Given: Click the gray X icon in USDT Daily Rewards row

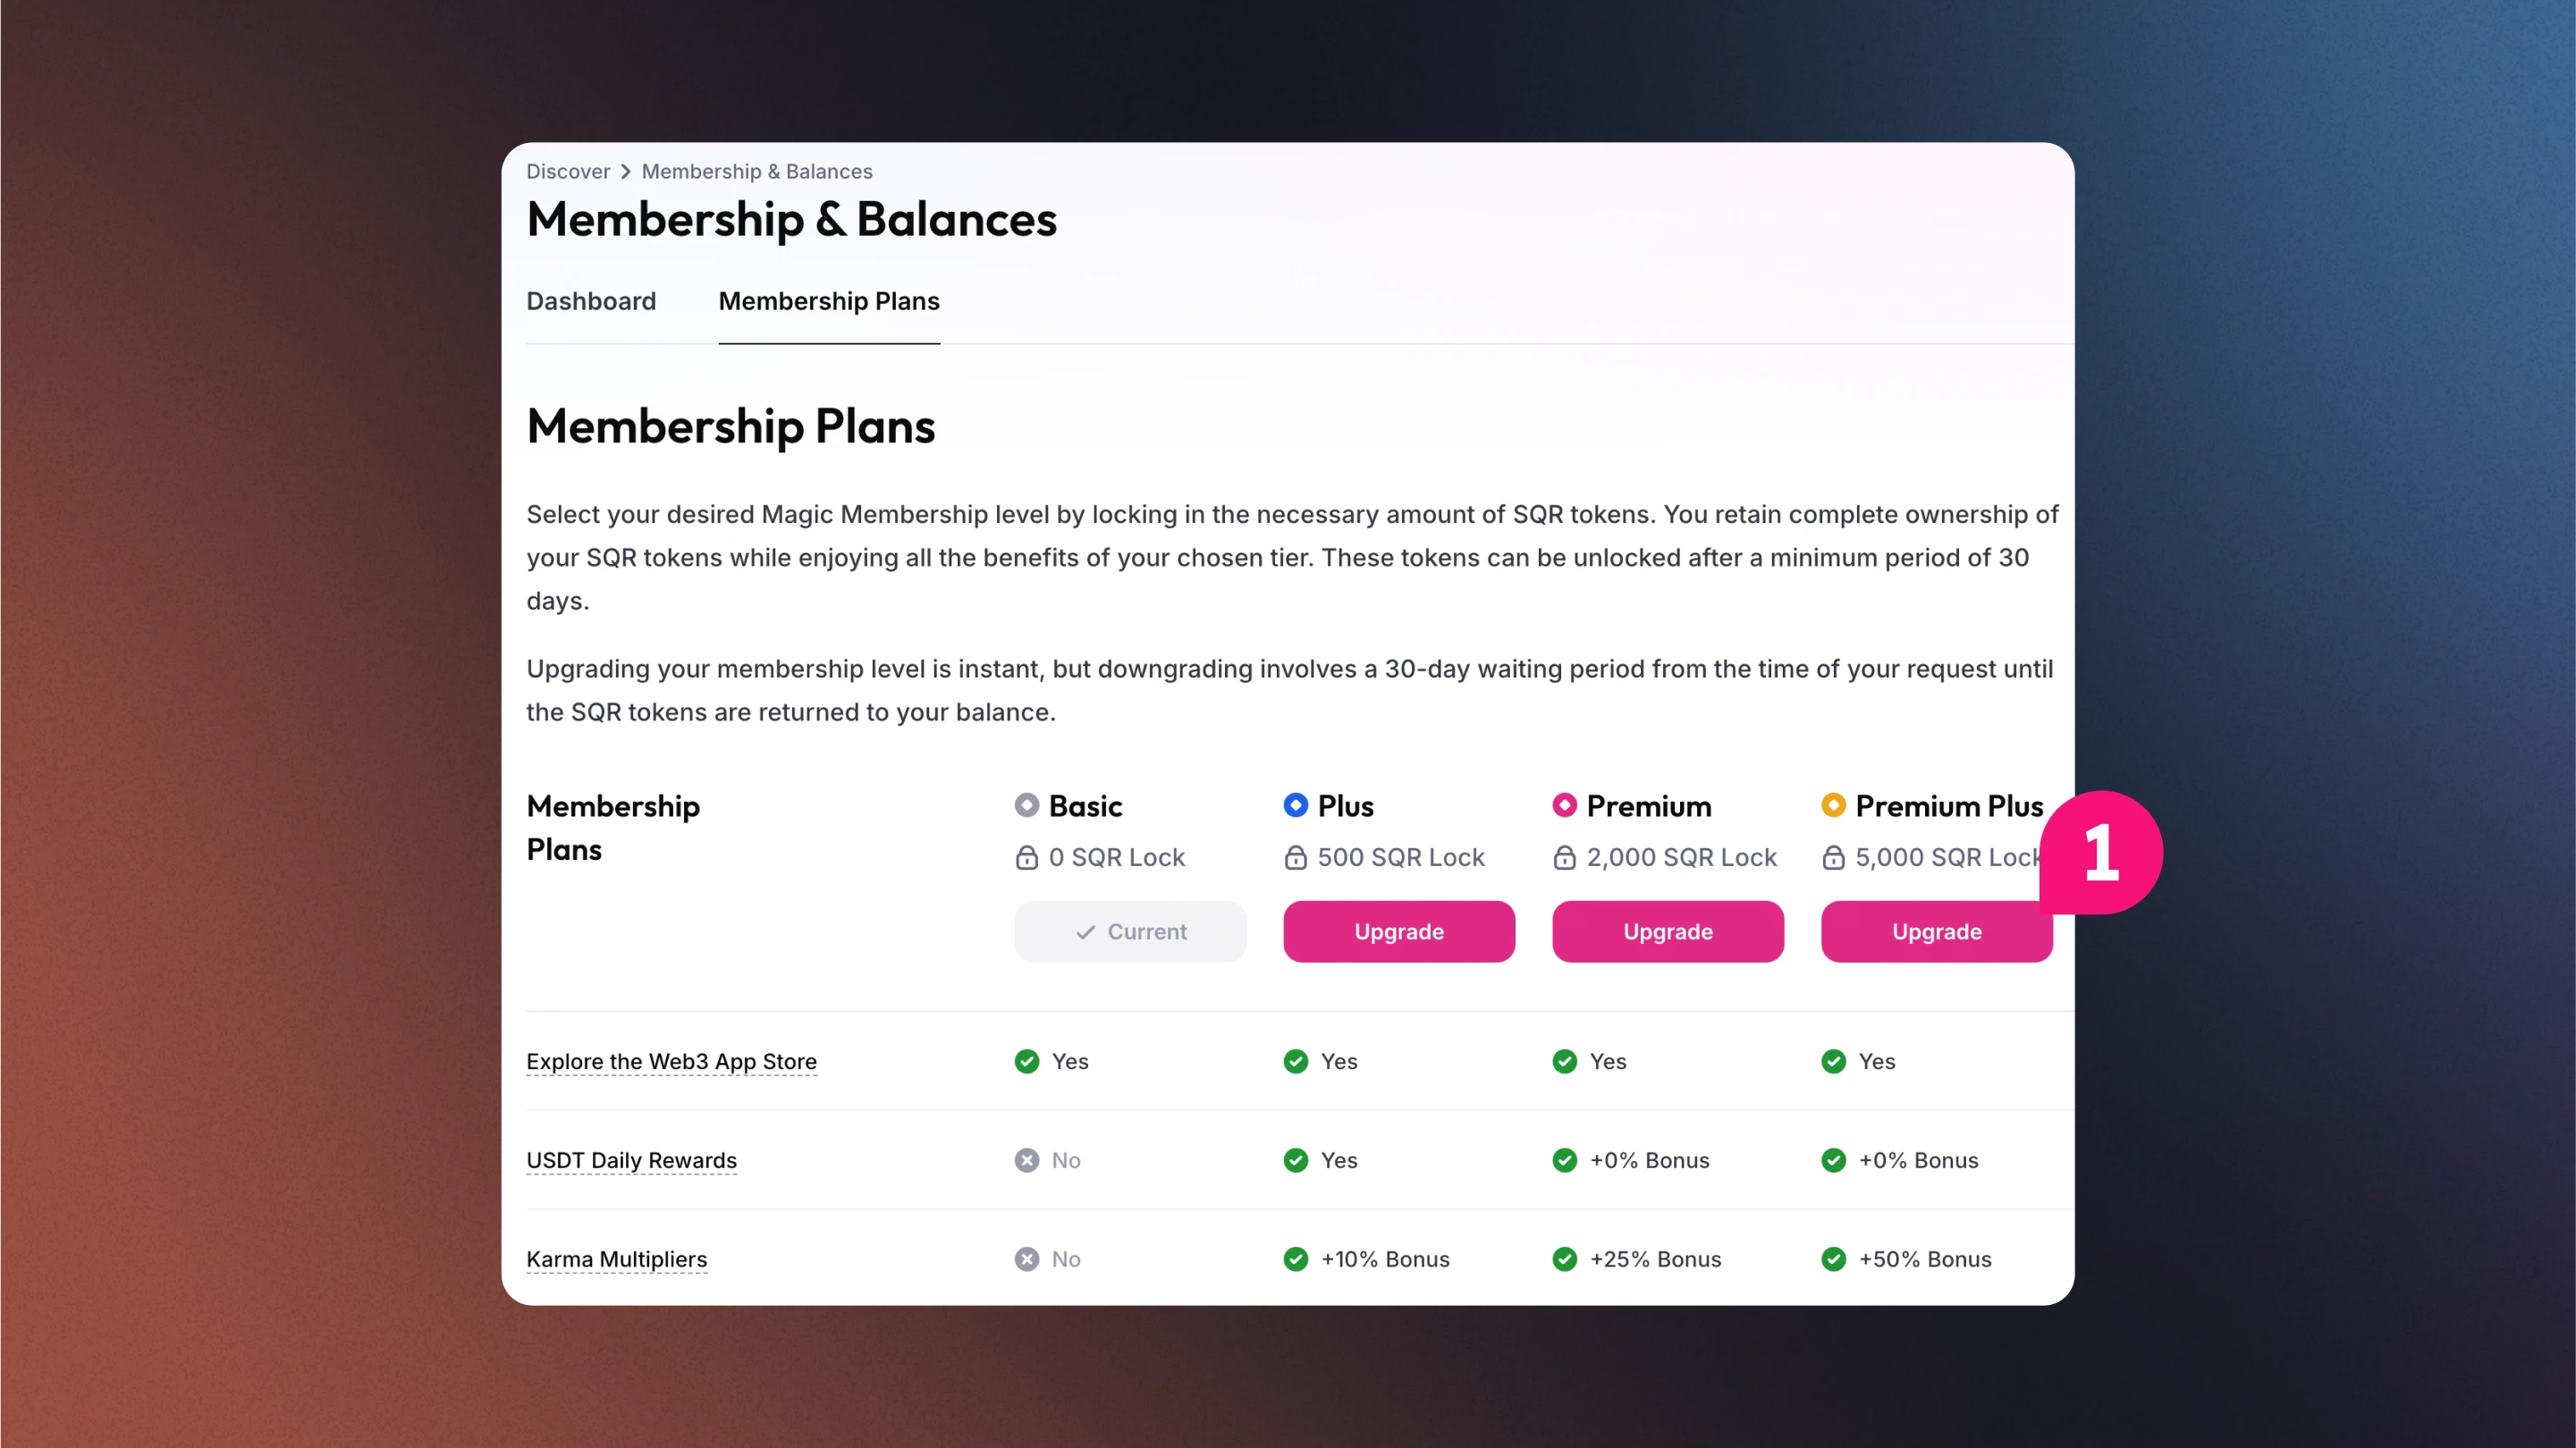Looking at the screenshot, I should [1026, 1160].
